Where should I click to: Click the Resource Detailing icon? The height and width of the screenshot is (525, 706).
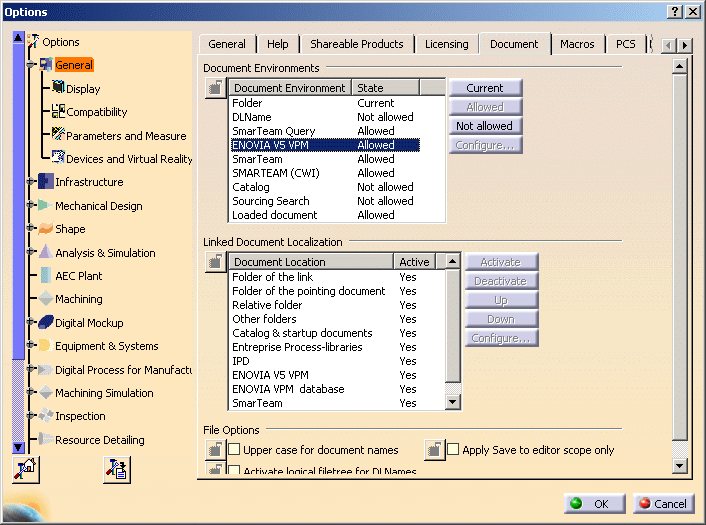(x=45, y=439)
